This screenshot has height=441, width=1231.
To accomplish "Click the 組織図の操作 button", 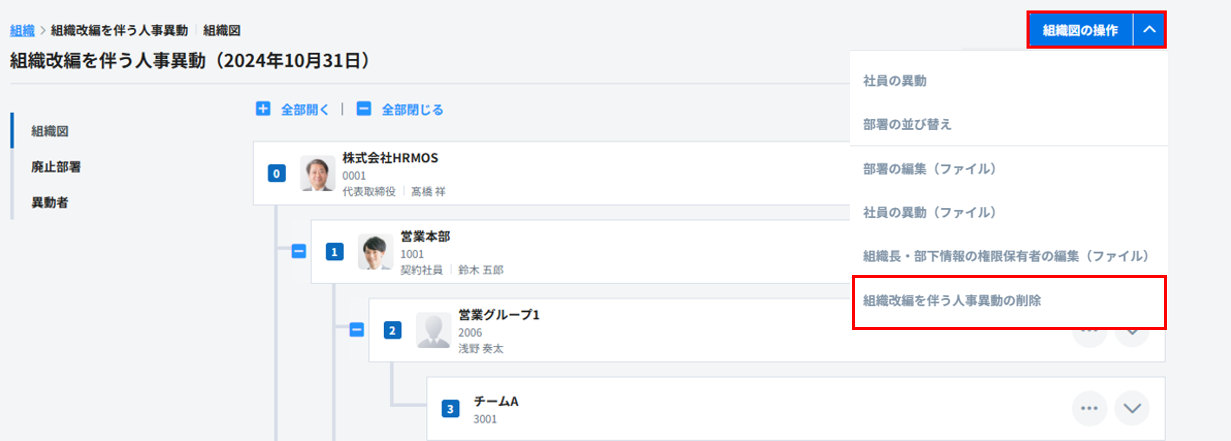I will coord(1080,30).
